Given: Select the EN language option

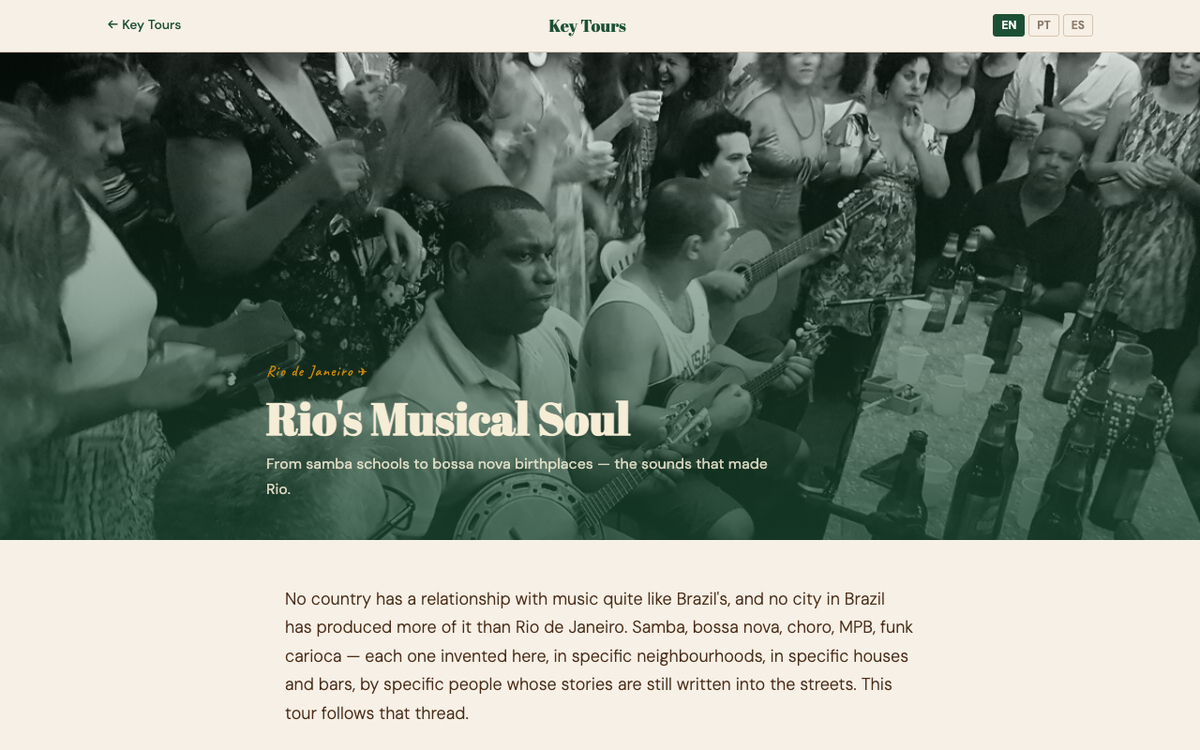Looking at the screenshot, I should tap(1008, 25).
